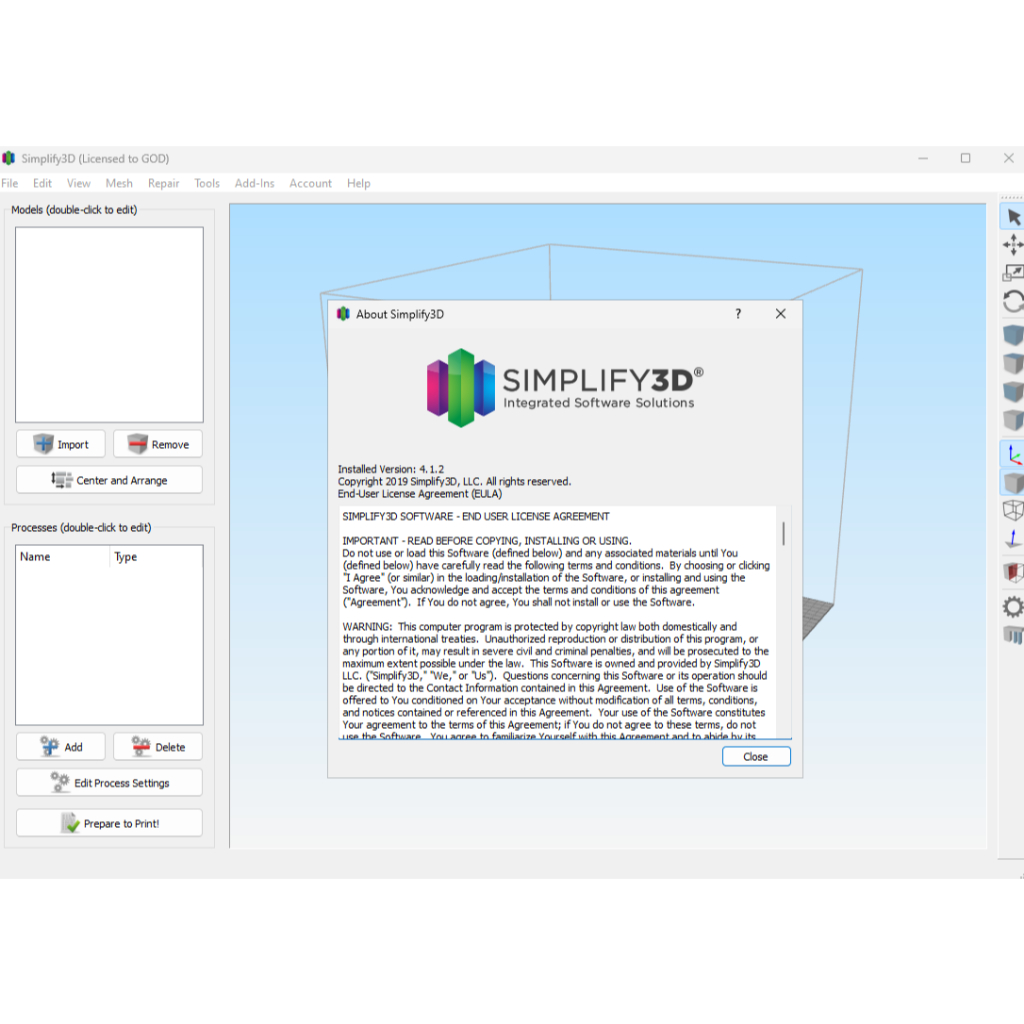Switch to wireframe model rendering

click(x=1013, y=511)
